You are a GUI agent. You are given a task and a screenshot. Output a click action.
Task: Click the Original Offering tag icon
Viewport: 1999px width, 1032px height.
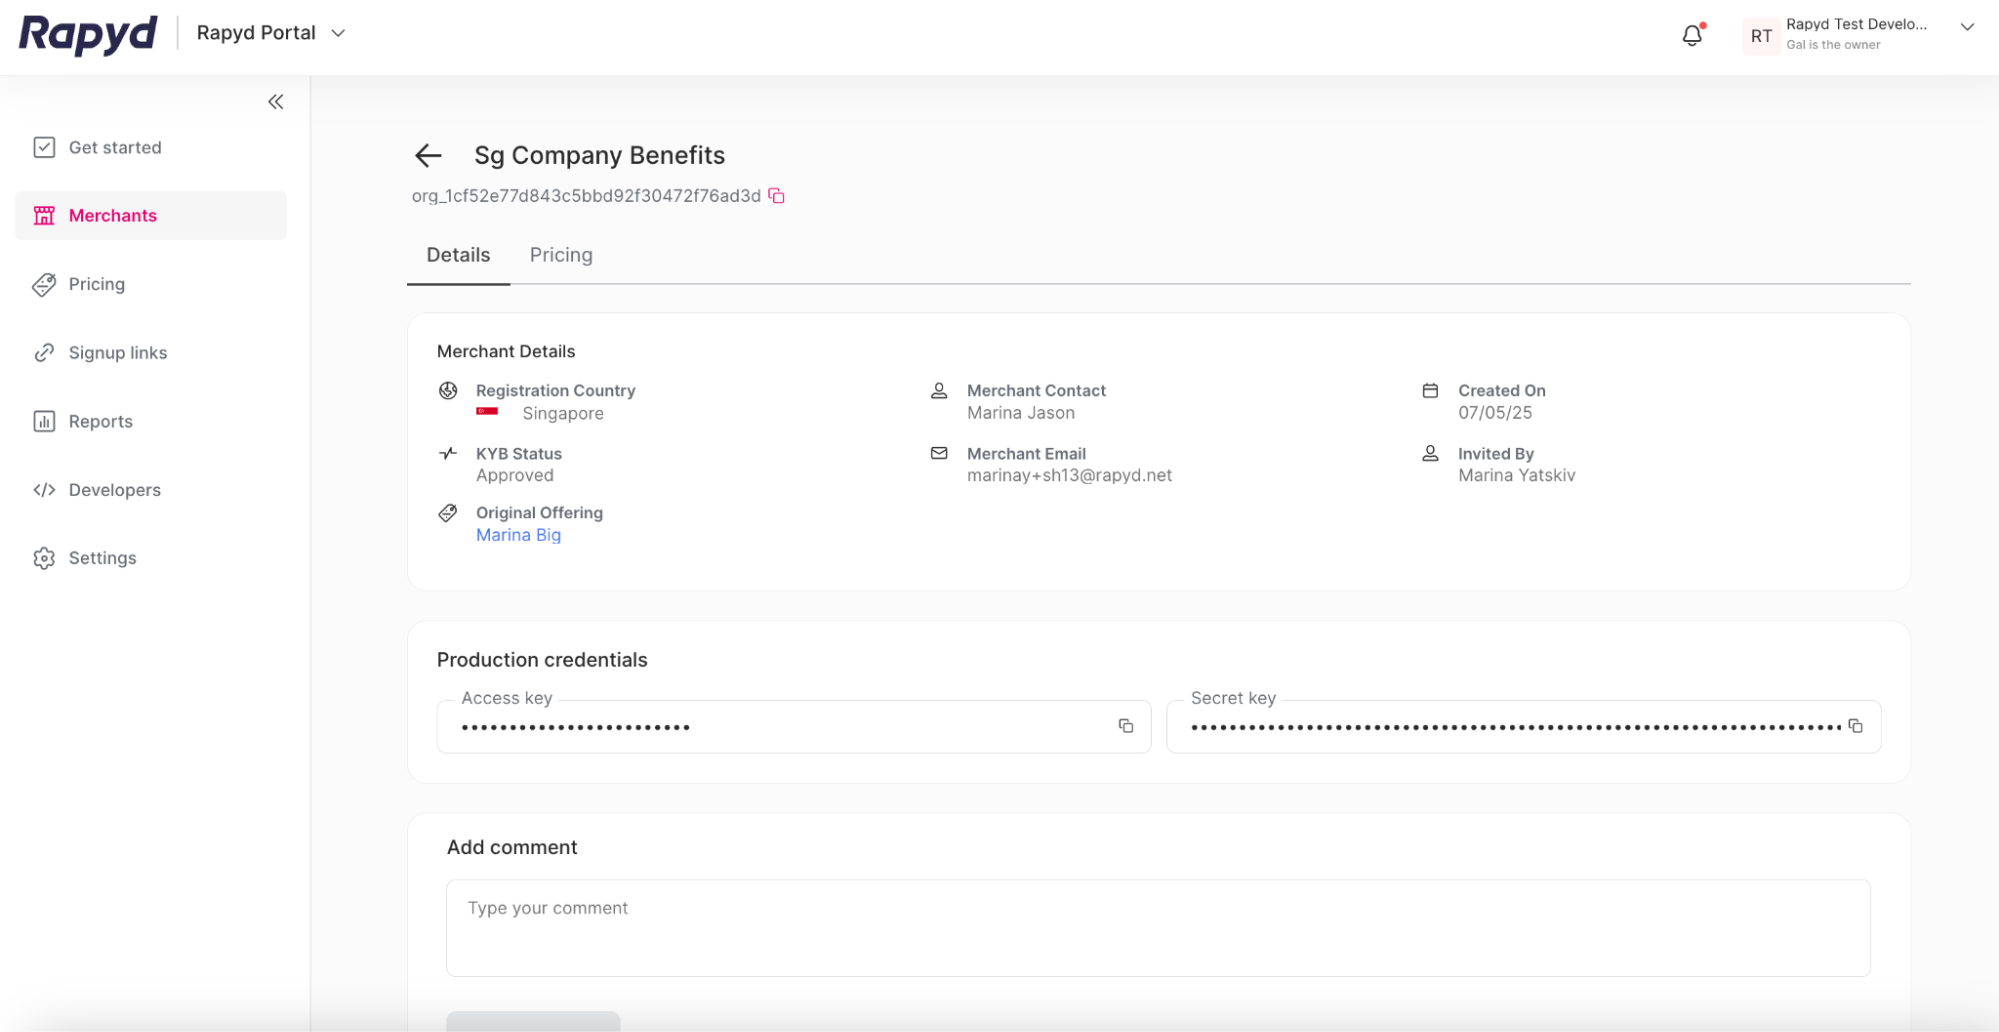click(448, 513)
